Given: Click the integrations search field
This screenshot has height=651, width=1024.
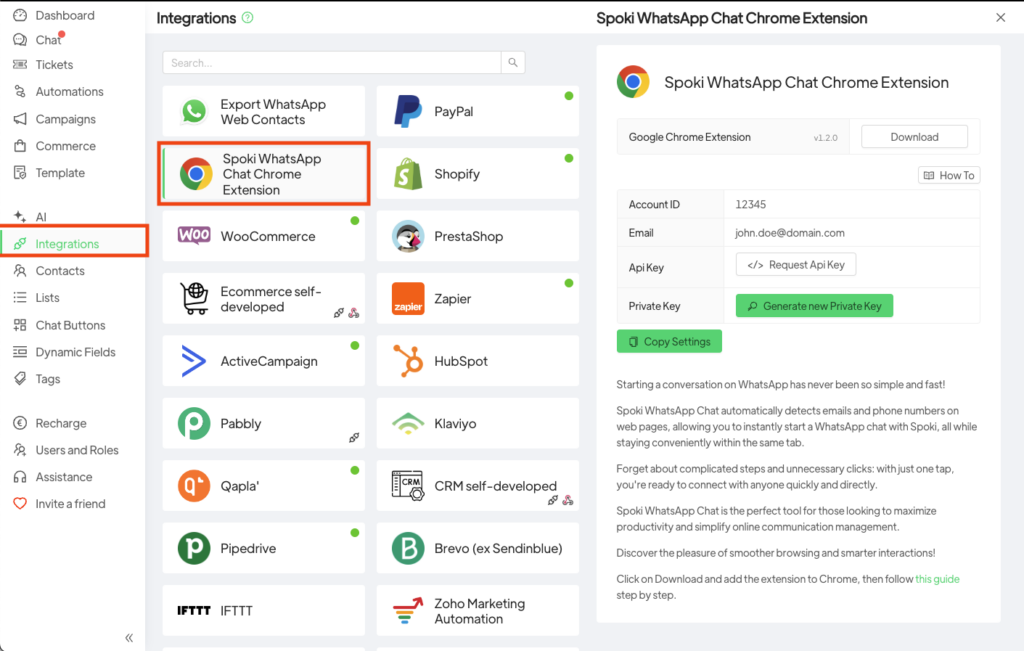Looking at the screenshot, I should tap(332, 63).
